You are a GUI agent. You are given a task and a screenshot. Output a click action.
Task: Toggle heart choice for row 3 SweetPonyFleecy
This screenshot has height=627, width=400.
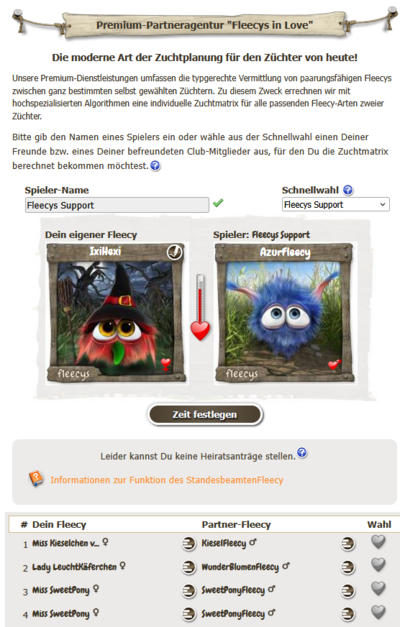tap(378, 589)
